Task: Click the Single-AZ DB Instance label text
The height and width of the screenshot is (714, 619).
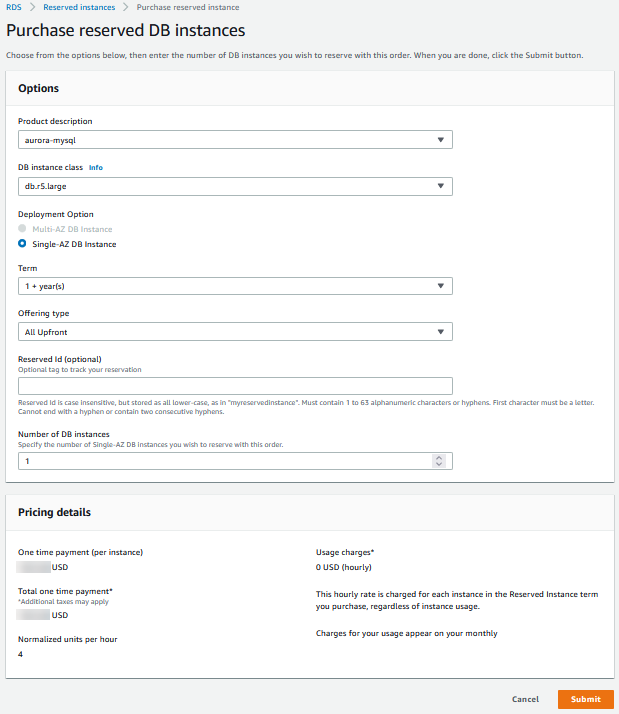Action: click(x=74, y=244)
